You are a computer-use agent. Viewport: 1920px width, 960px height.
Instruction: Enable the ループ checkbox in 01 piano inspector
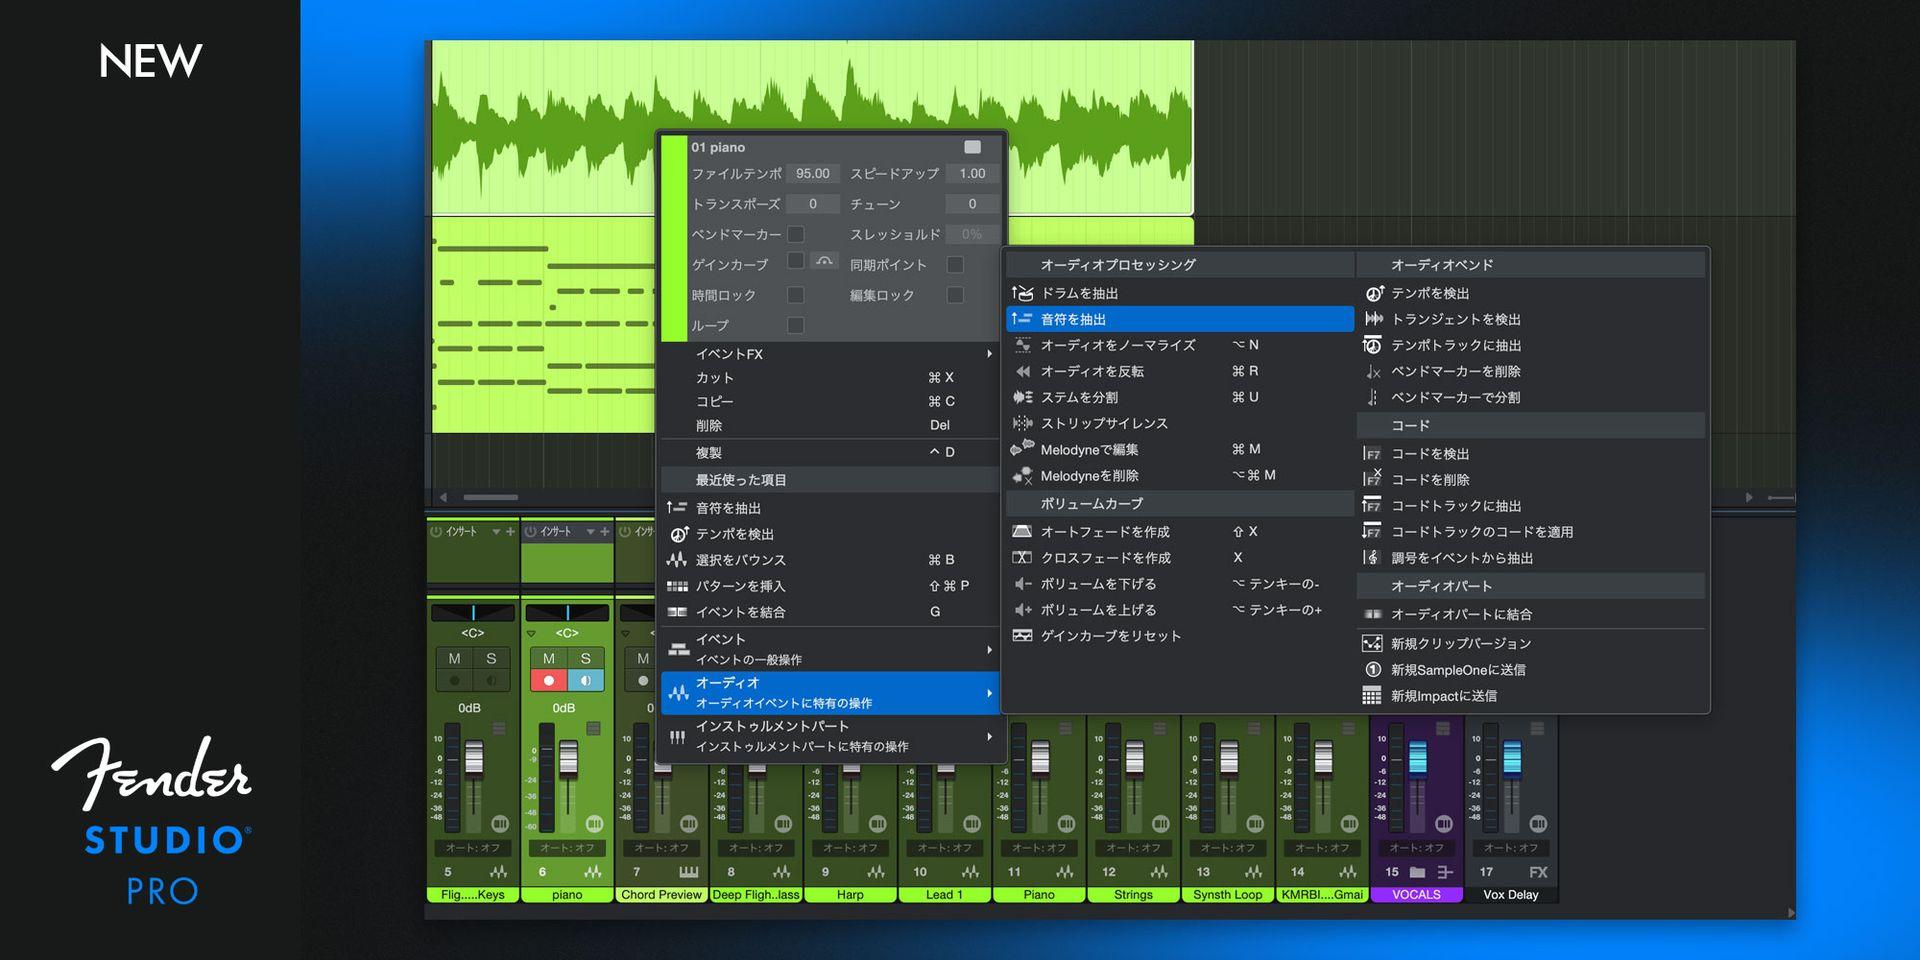point(796,326)
